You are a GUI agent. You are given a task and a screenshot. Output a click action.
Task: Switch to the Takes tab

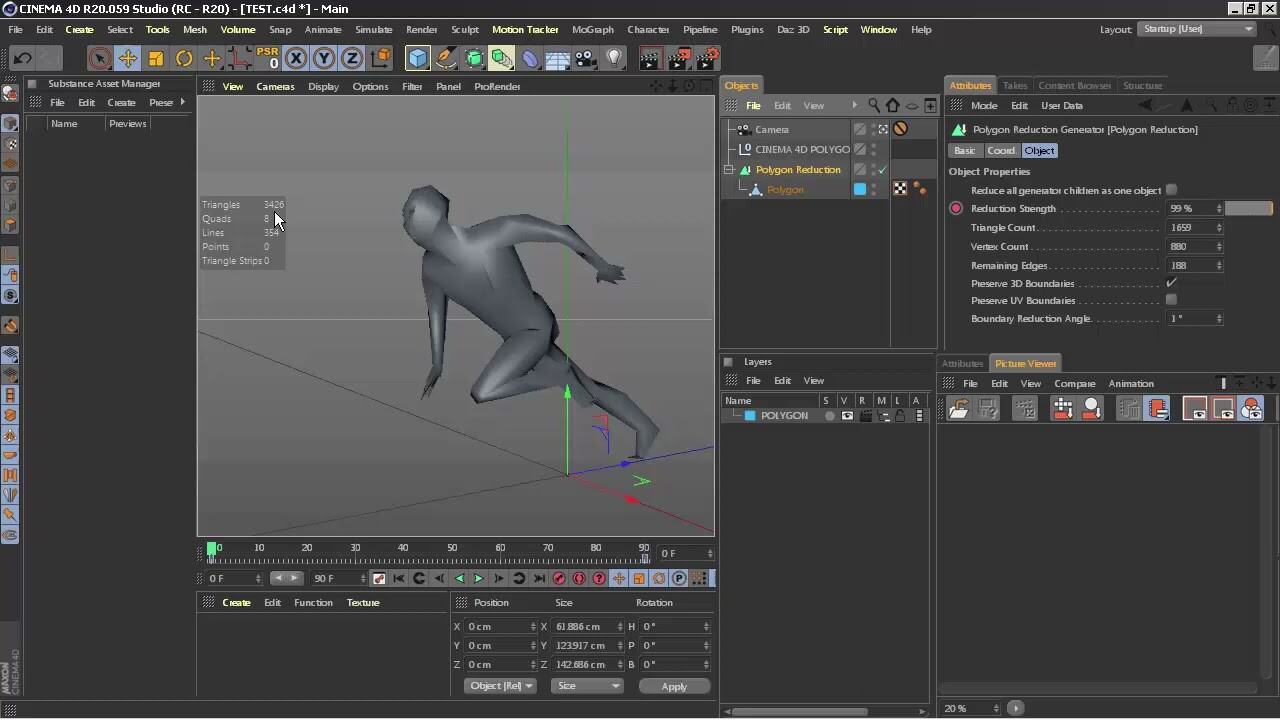point(1015,85)
